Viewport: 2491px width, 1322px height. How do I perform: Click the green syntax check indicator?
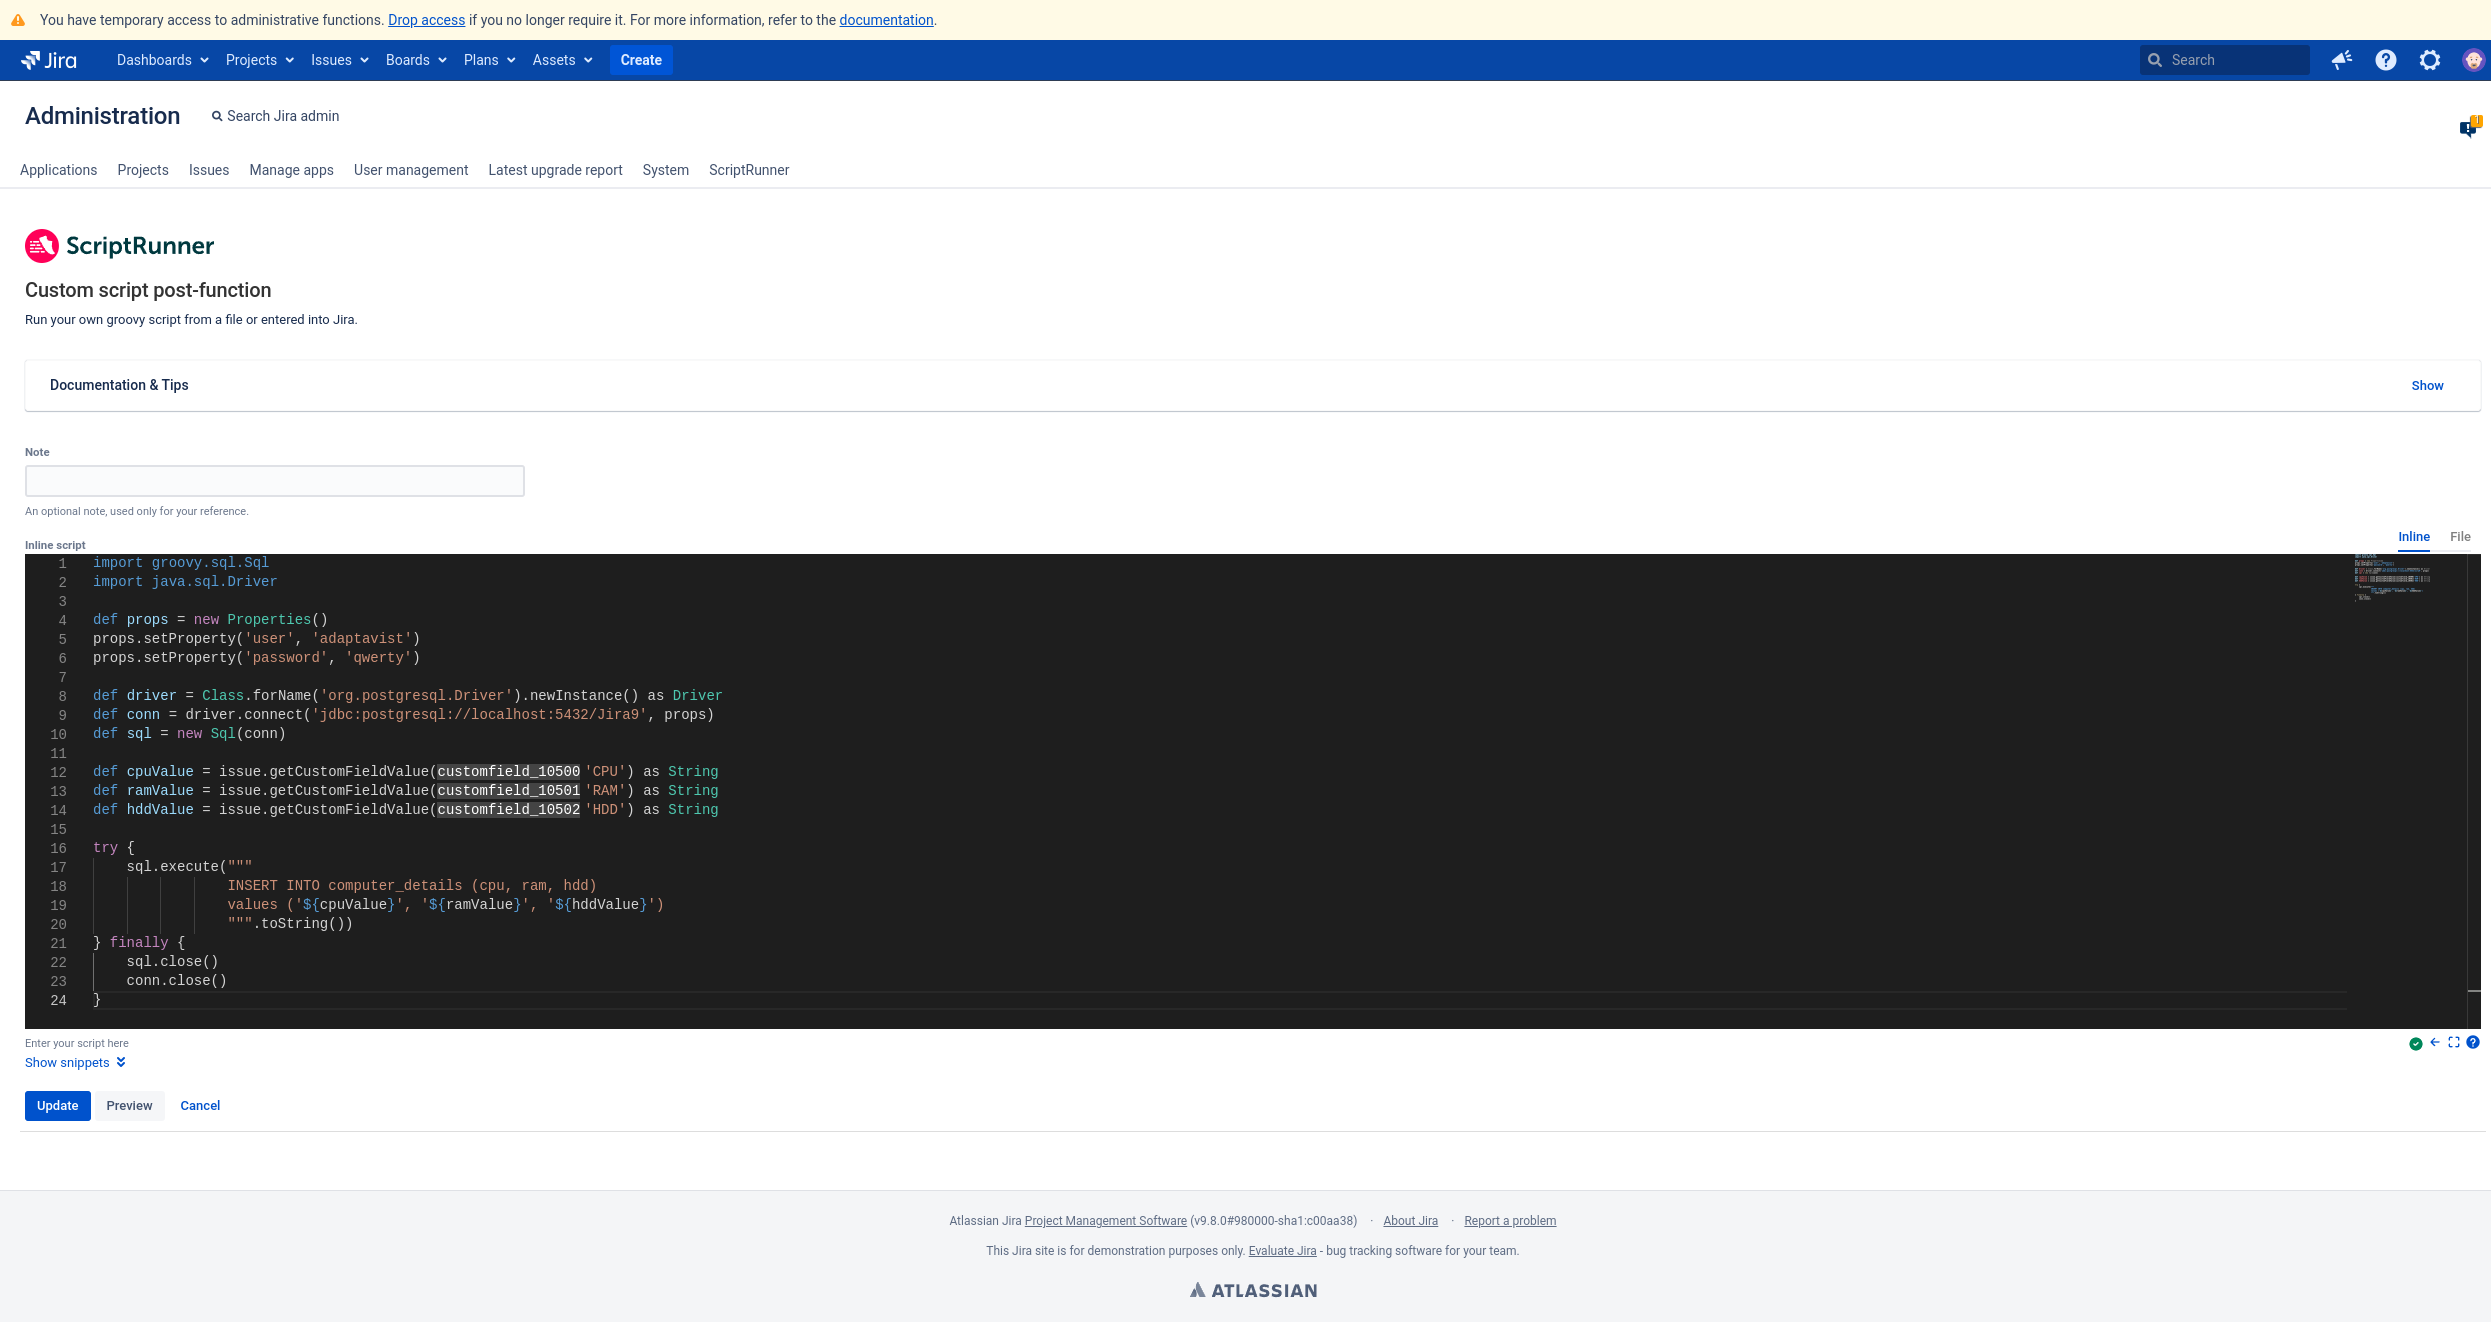2415,1042
